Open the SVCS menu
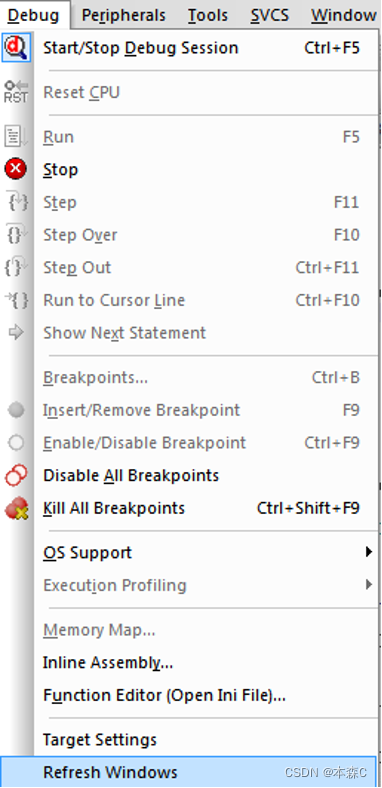The image size is (382, 788). tap(270, 16)
